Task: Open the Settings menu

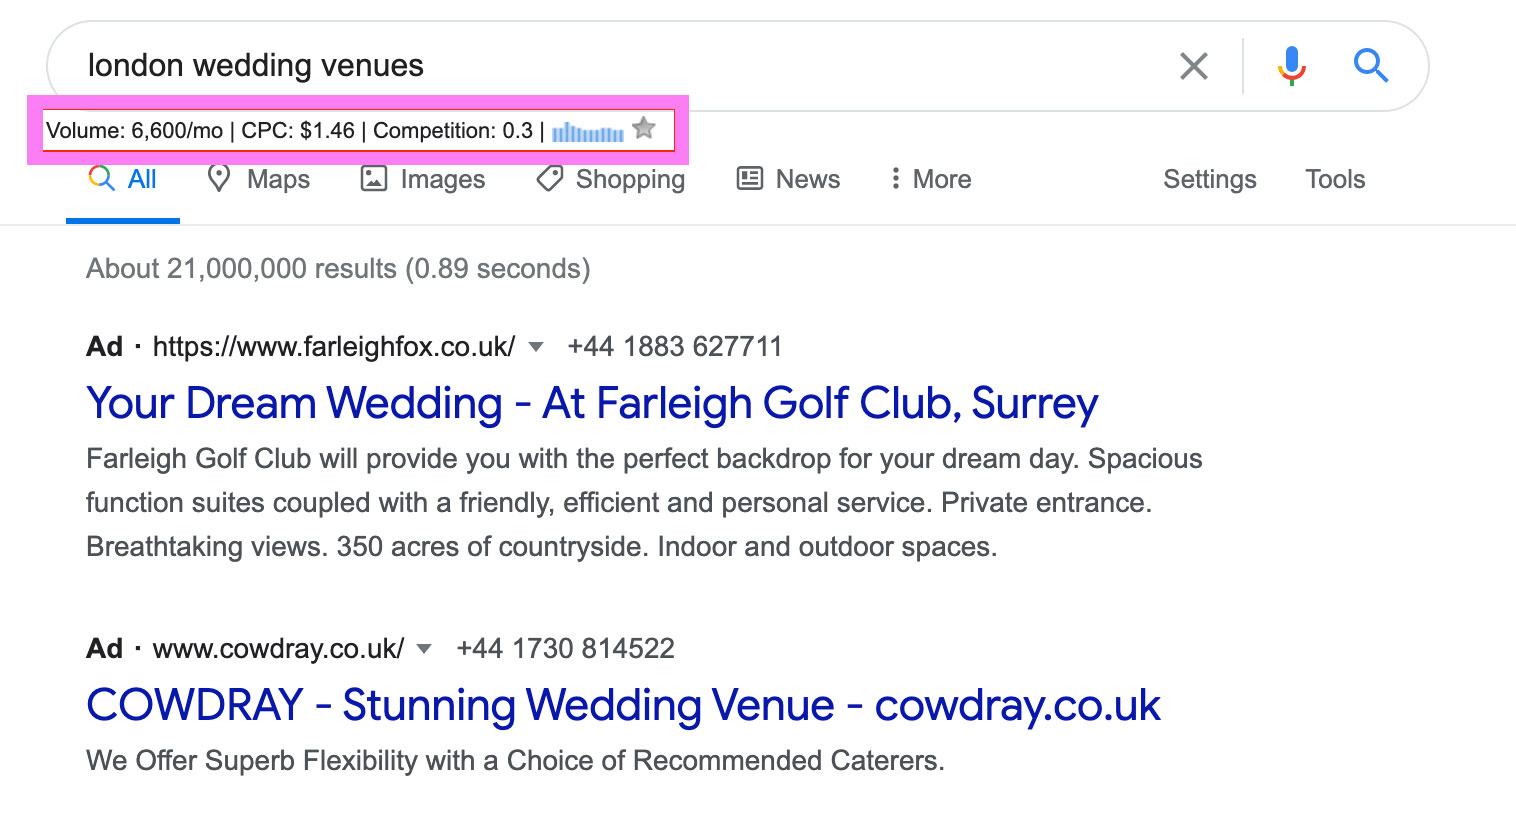Action: (1209, 179)
